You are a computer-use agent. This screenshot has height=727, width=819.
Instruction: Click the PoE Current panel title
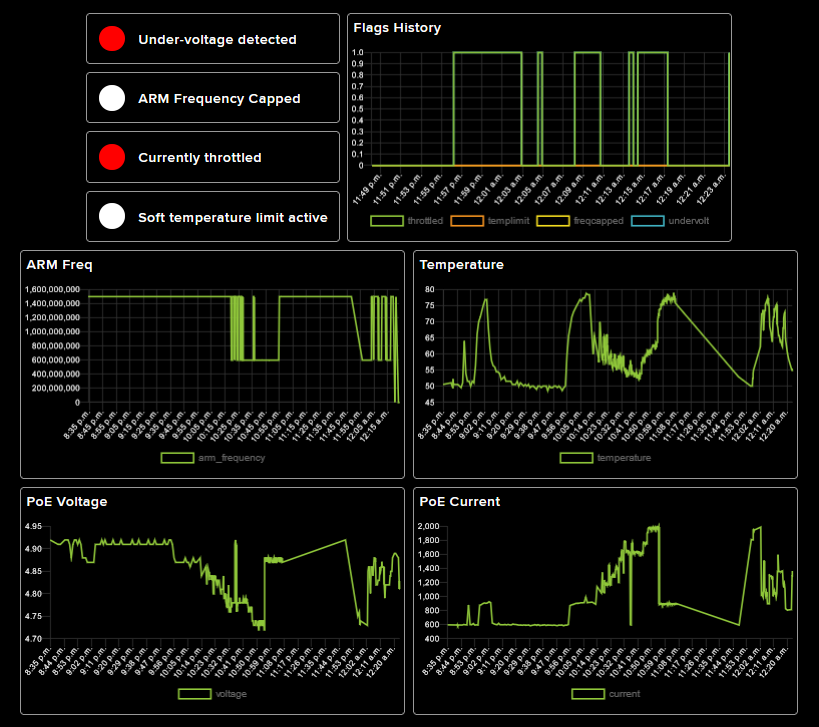460,501
